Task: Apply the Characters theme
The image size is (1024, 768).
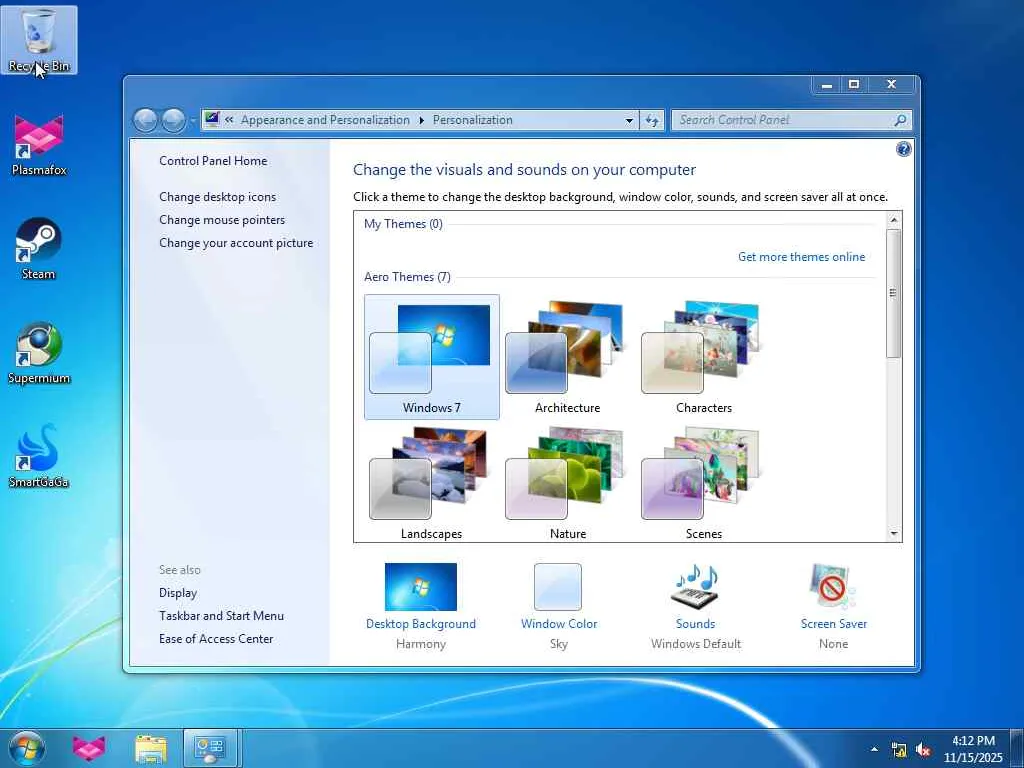Action: tap(703, 357)
